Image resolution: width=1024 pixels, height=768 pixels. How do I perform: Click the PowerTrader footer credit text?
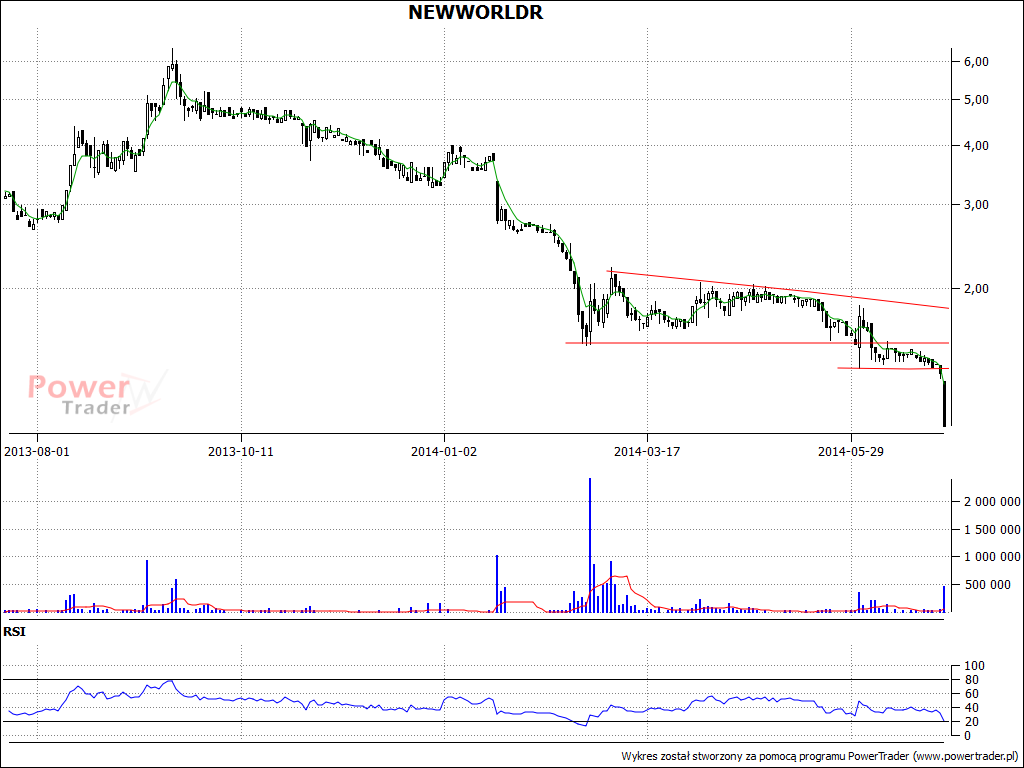pyautogui.click(x=820, y=756)
